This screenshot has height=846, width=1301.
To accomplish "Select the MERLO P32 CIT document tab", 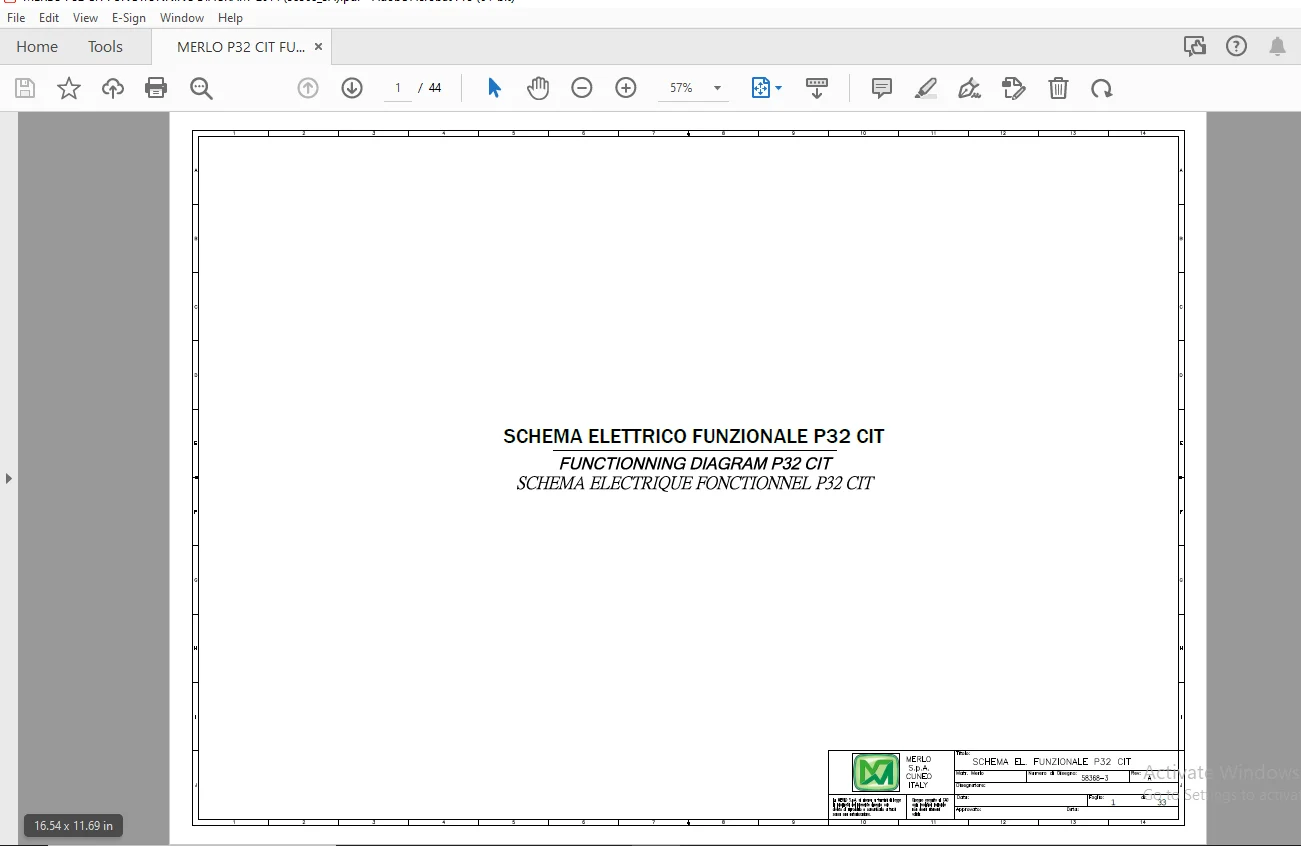I will pyautogui.click(x=241, y=46).
